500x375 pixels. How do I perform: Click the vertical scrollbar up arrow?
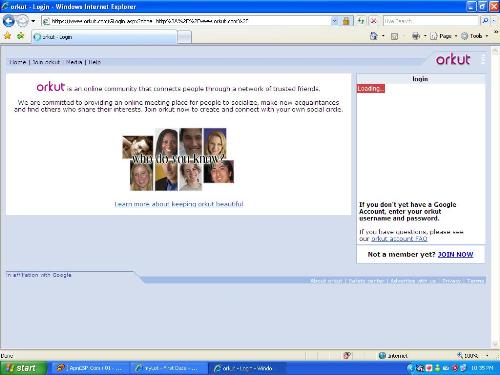click(495, 50)
